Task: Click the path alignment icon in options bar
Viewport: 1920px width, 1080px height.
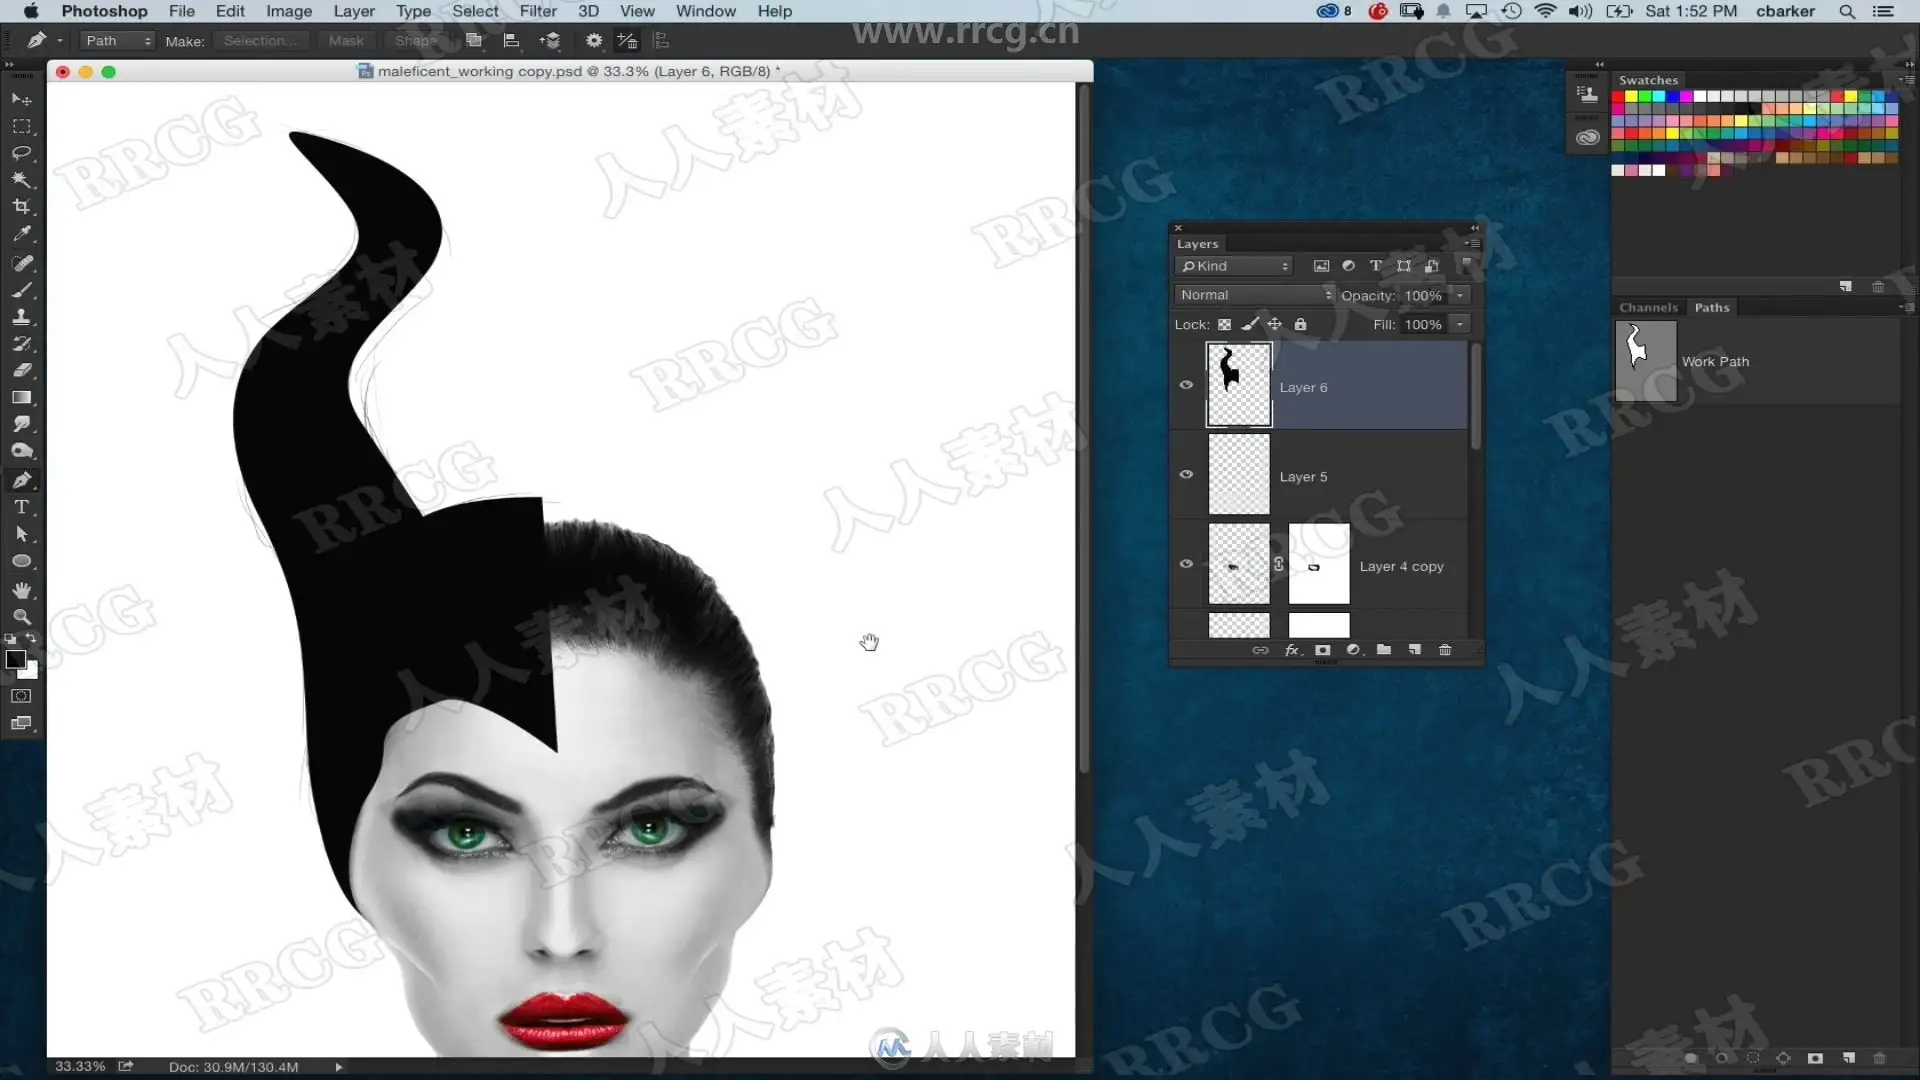Action: click(x=511, y=41)
